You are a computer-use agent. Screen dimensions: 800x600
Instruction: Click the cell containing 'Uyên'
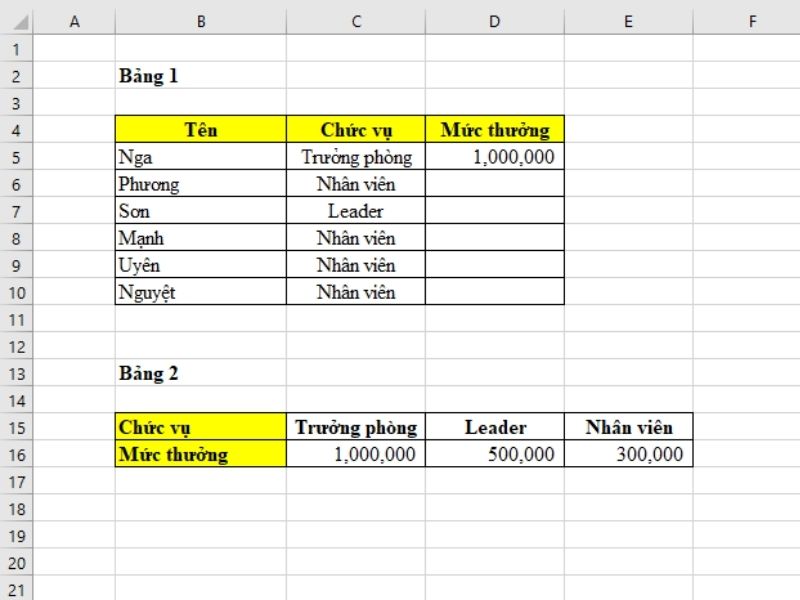200,265
